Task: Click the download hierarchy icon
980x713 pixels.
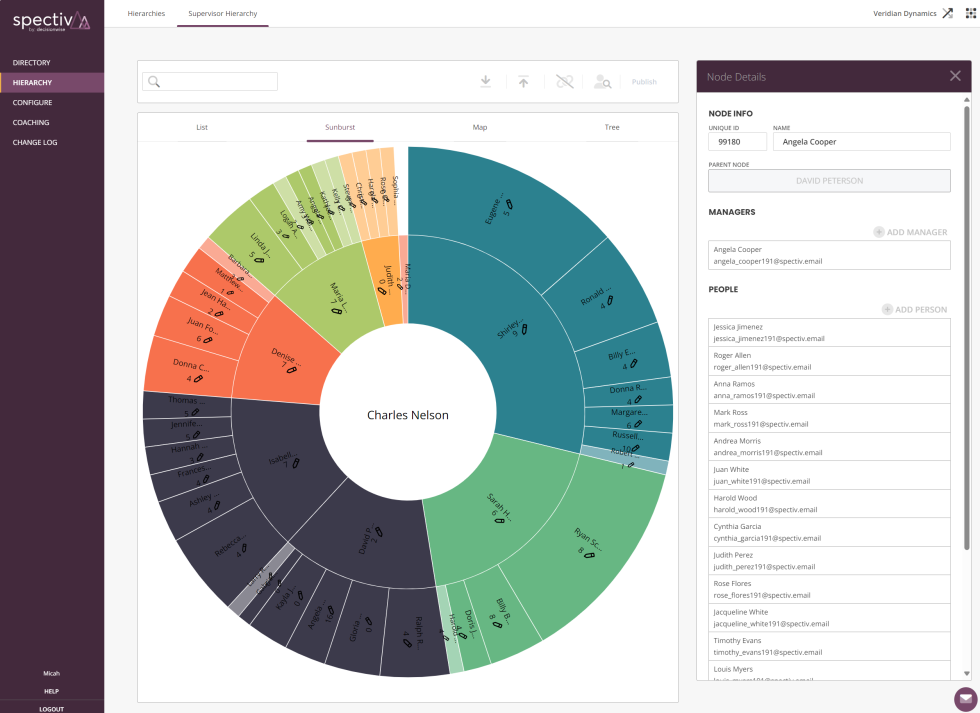Action: 486,82
